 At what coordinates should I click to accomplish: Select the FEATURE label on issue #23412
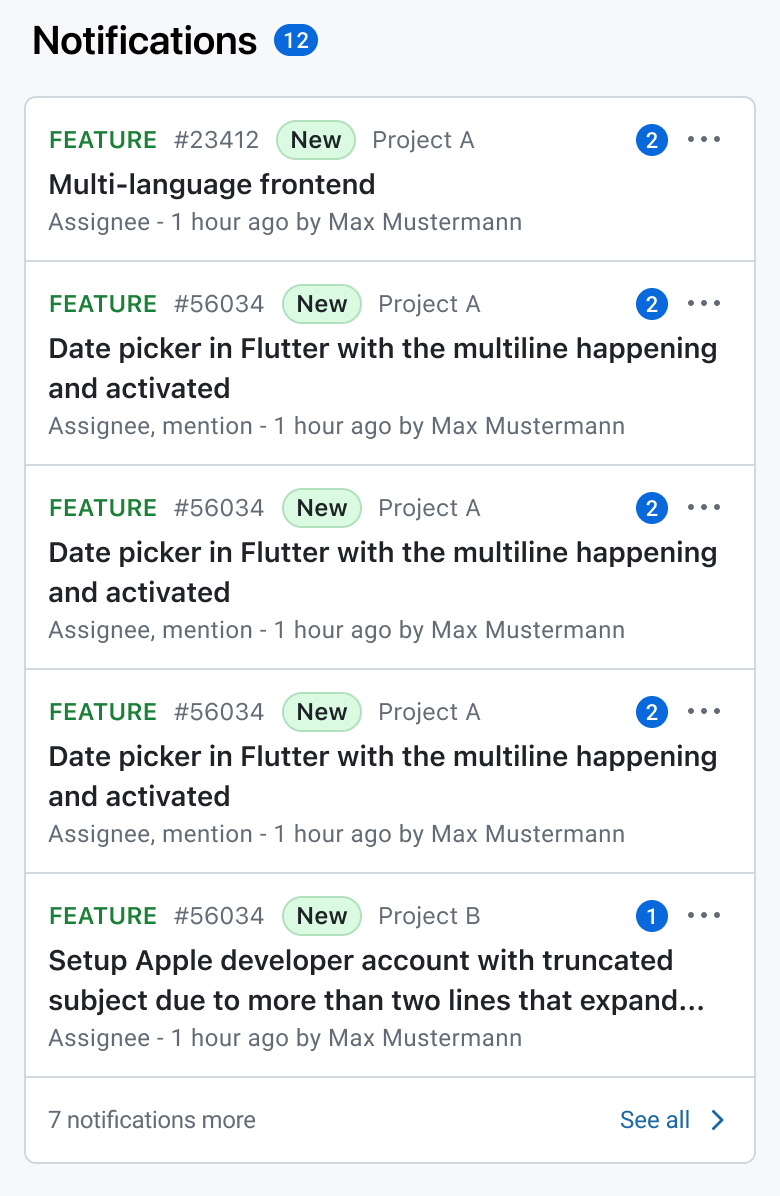pos(103,140)
